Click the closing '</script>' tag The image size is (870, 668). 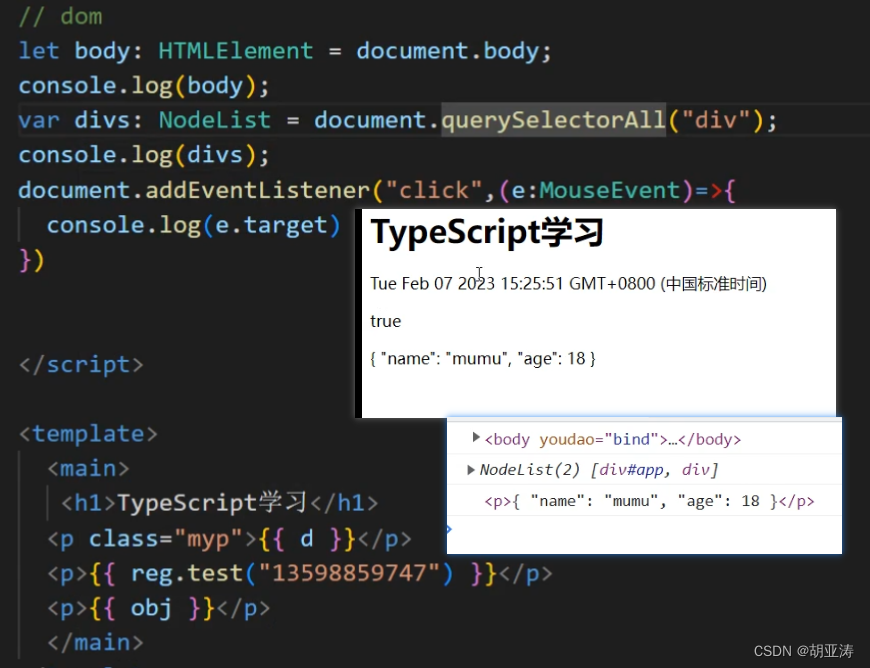[x=81, y=365]
